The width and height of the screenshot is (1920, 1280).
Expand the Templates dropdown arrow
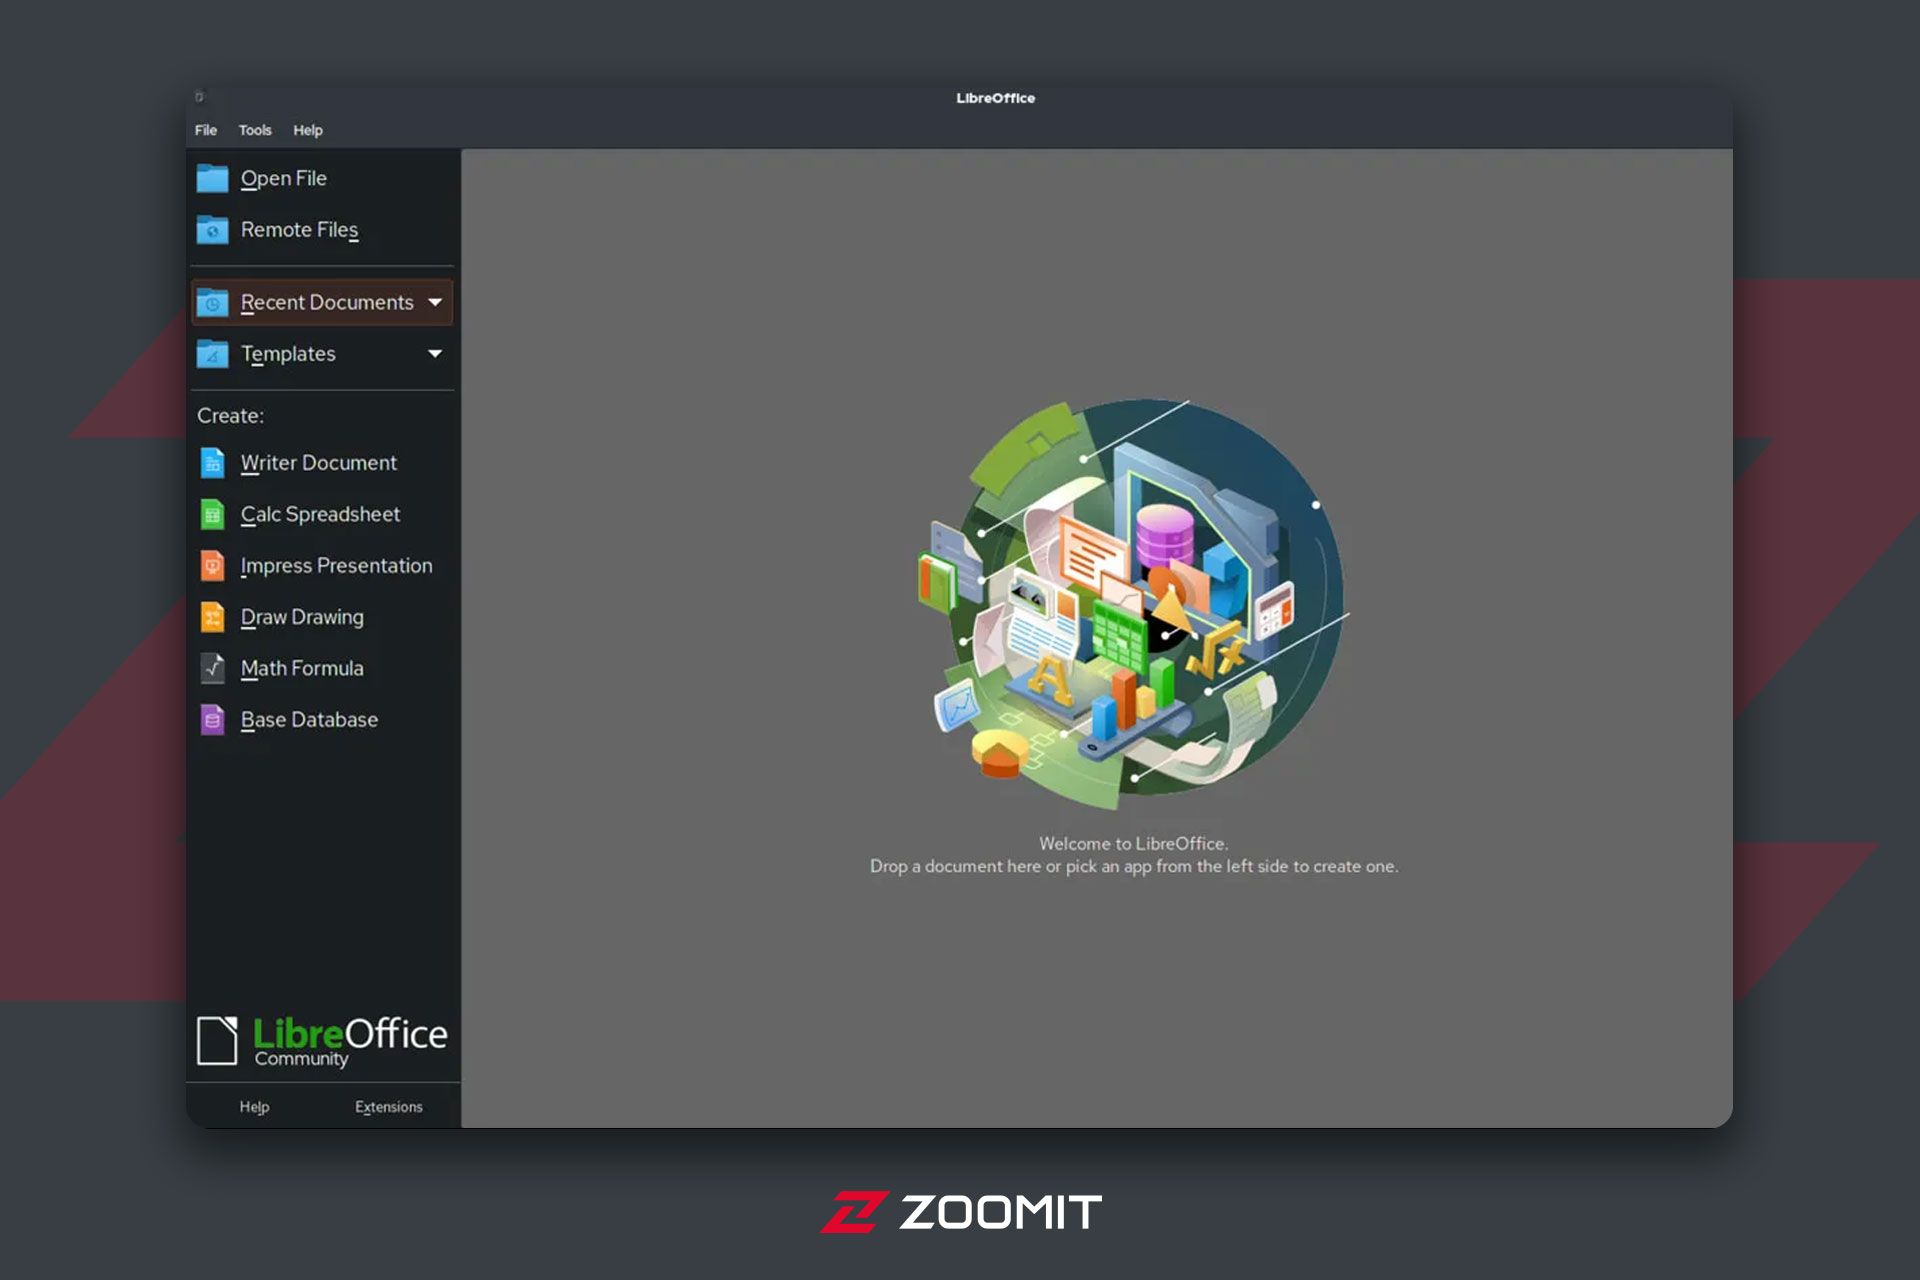tap(435, 353)
